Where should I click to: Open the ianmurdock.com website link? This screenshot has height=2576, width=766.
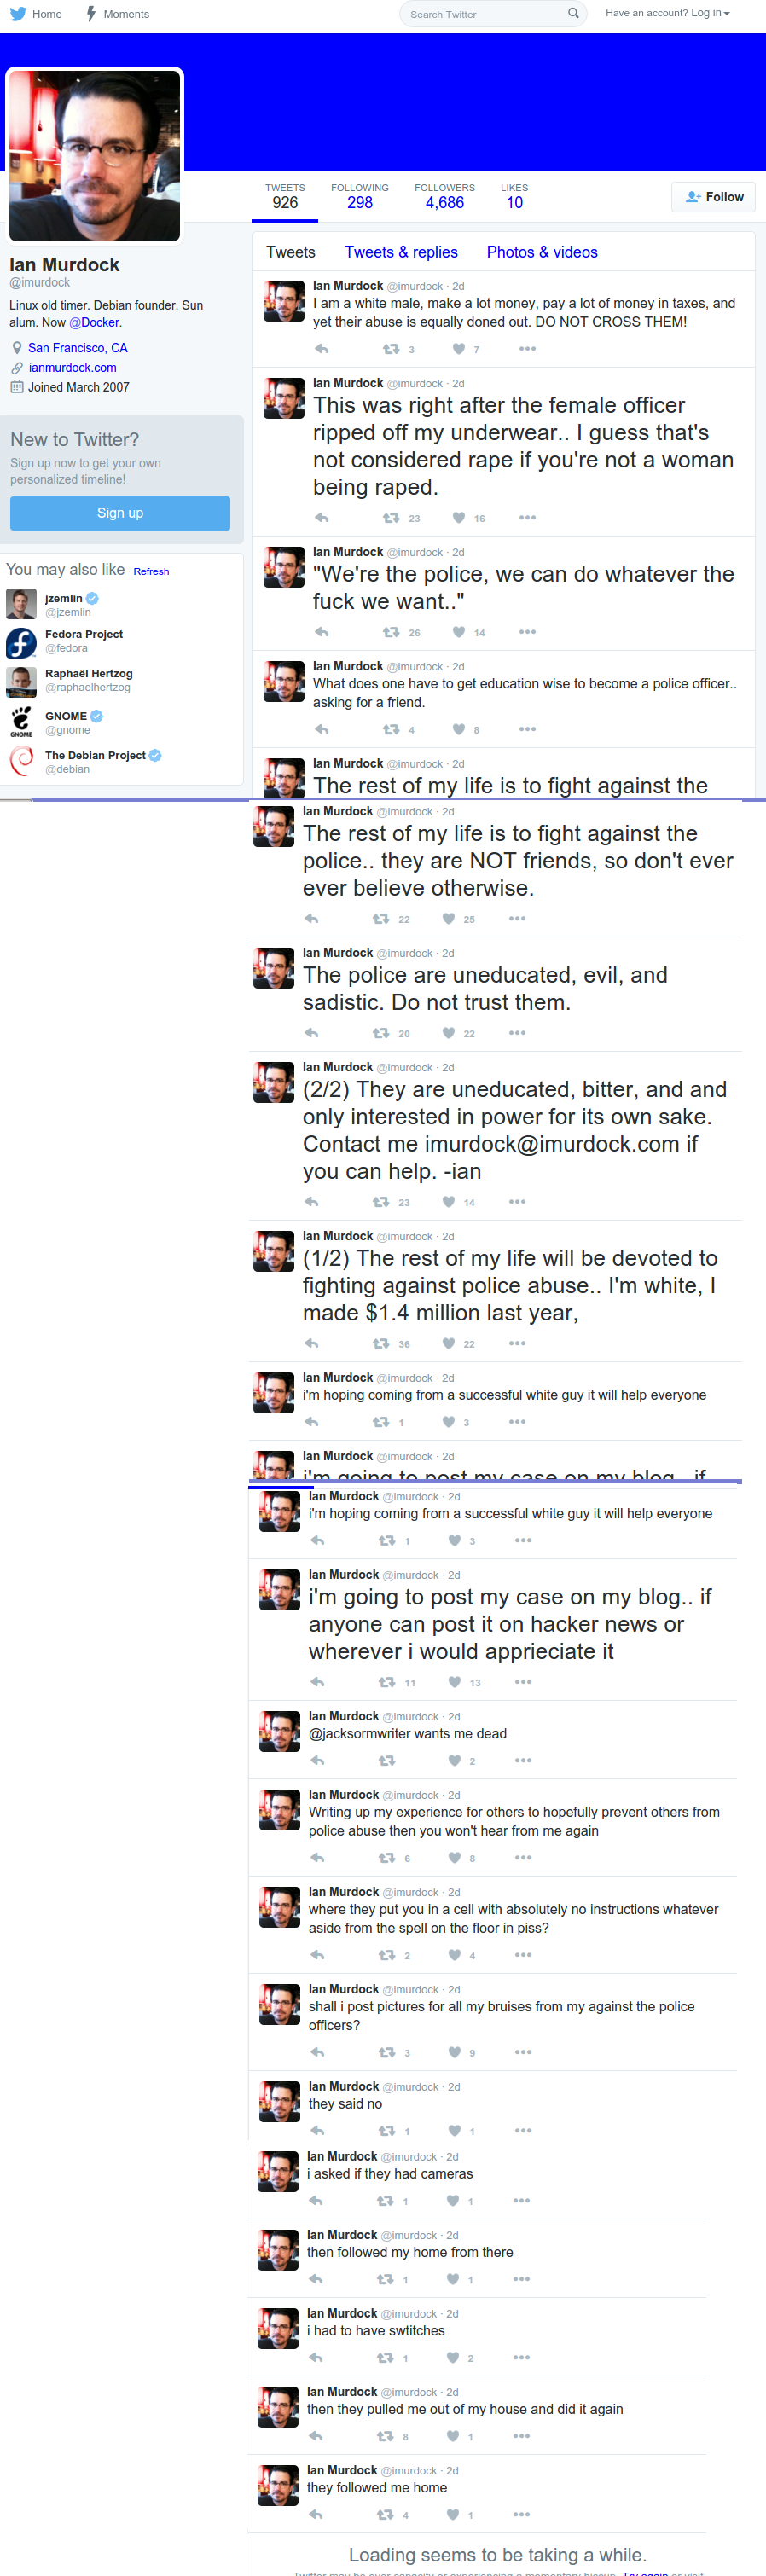point(72,368)
